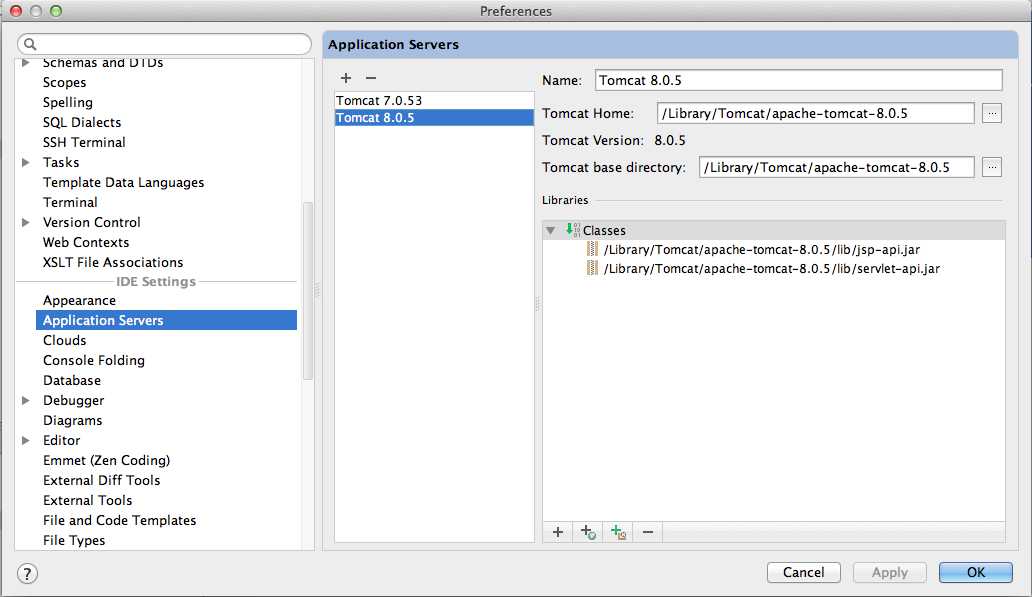Click the Editor settings label
Viewport: 1032px width, 597px height.
(62, 440)
